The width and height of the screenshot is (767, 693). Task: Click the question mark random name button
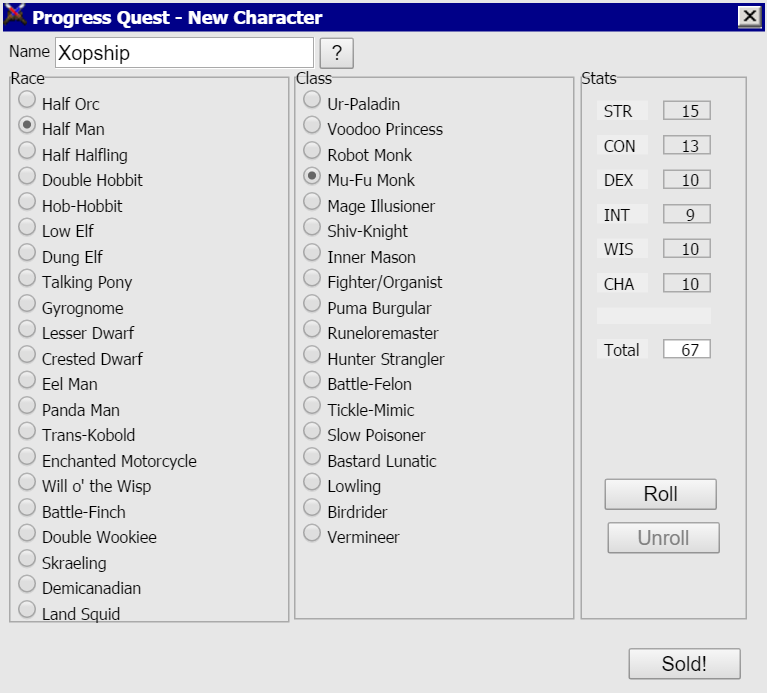(x=337, y=53)
